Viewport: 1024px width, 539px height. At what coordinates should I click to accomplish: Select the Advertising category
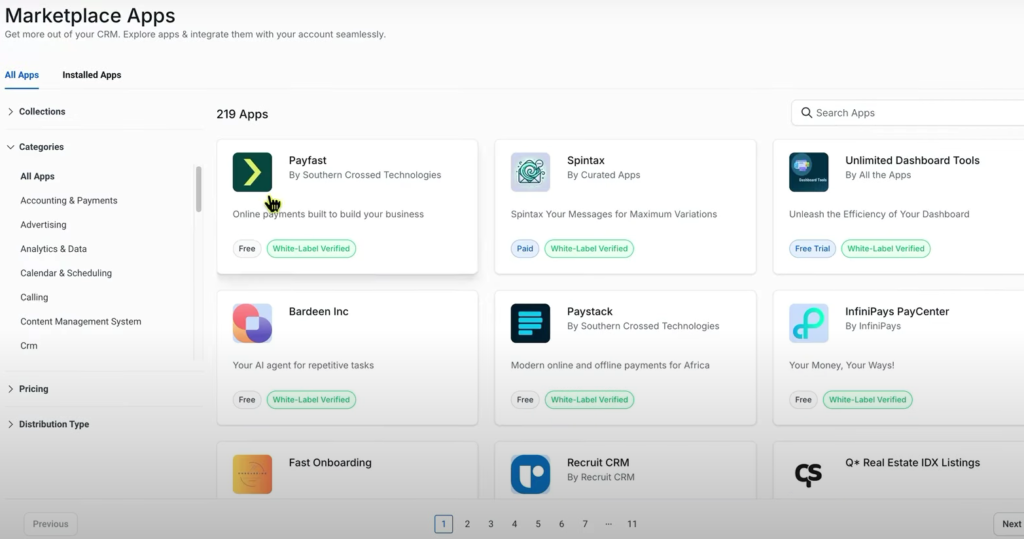(43, 225)
